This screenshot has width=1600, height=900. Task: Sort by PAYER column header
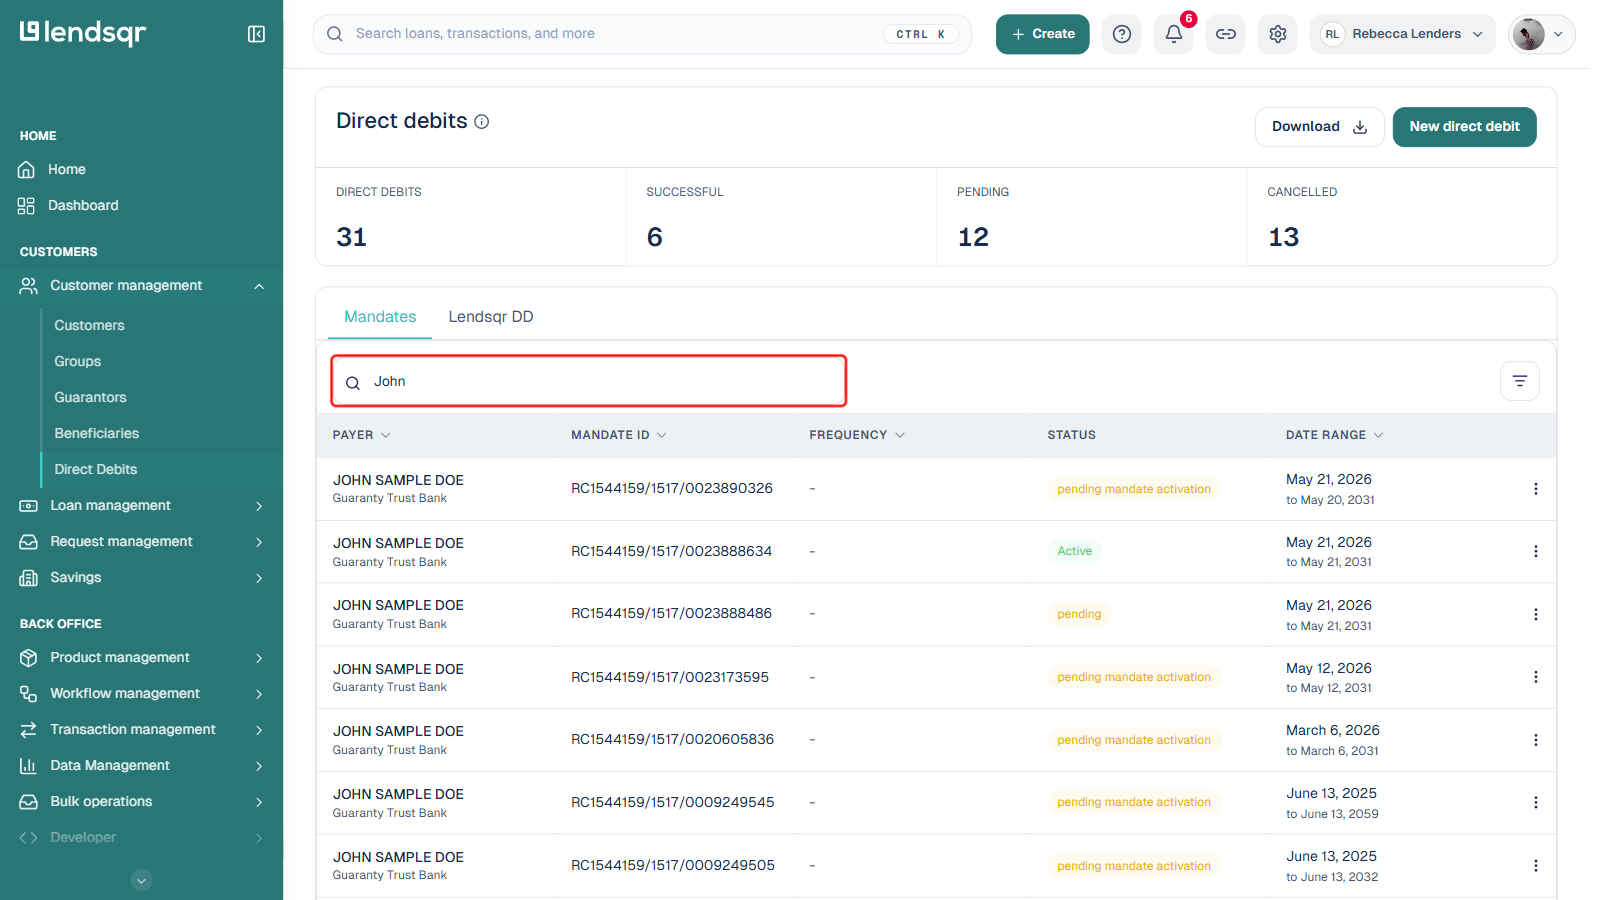pos(361,435)
